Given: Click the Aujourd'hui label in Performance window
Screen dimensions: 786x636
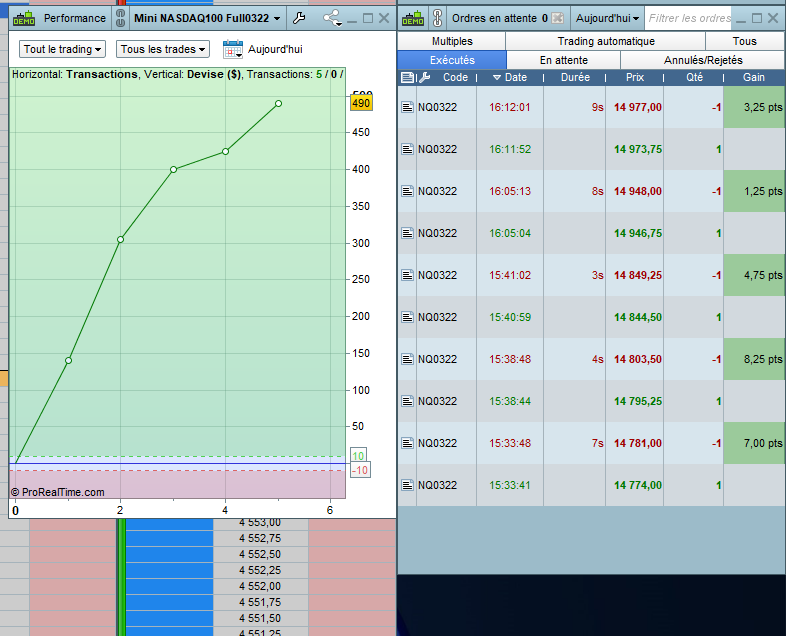Looking at the screenshot, I should (275, 49).
